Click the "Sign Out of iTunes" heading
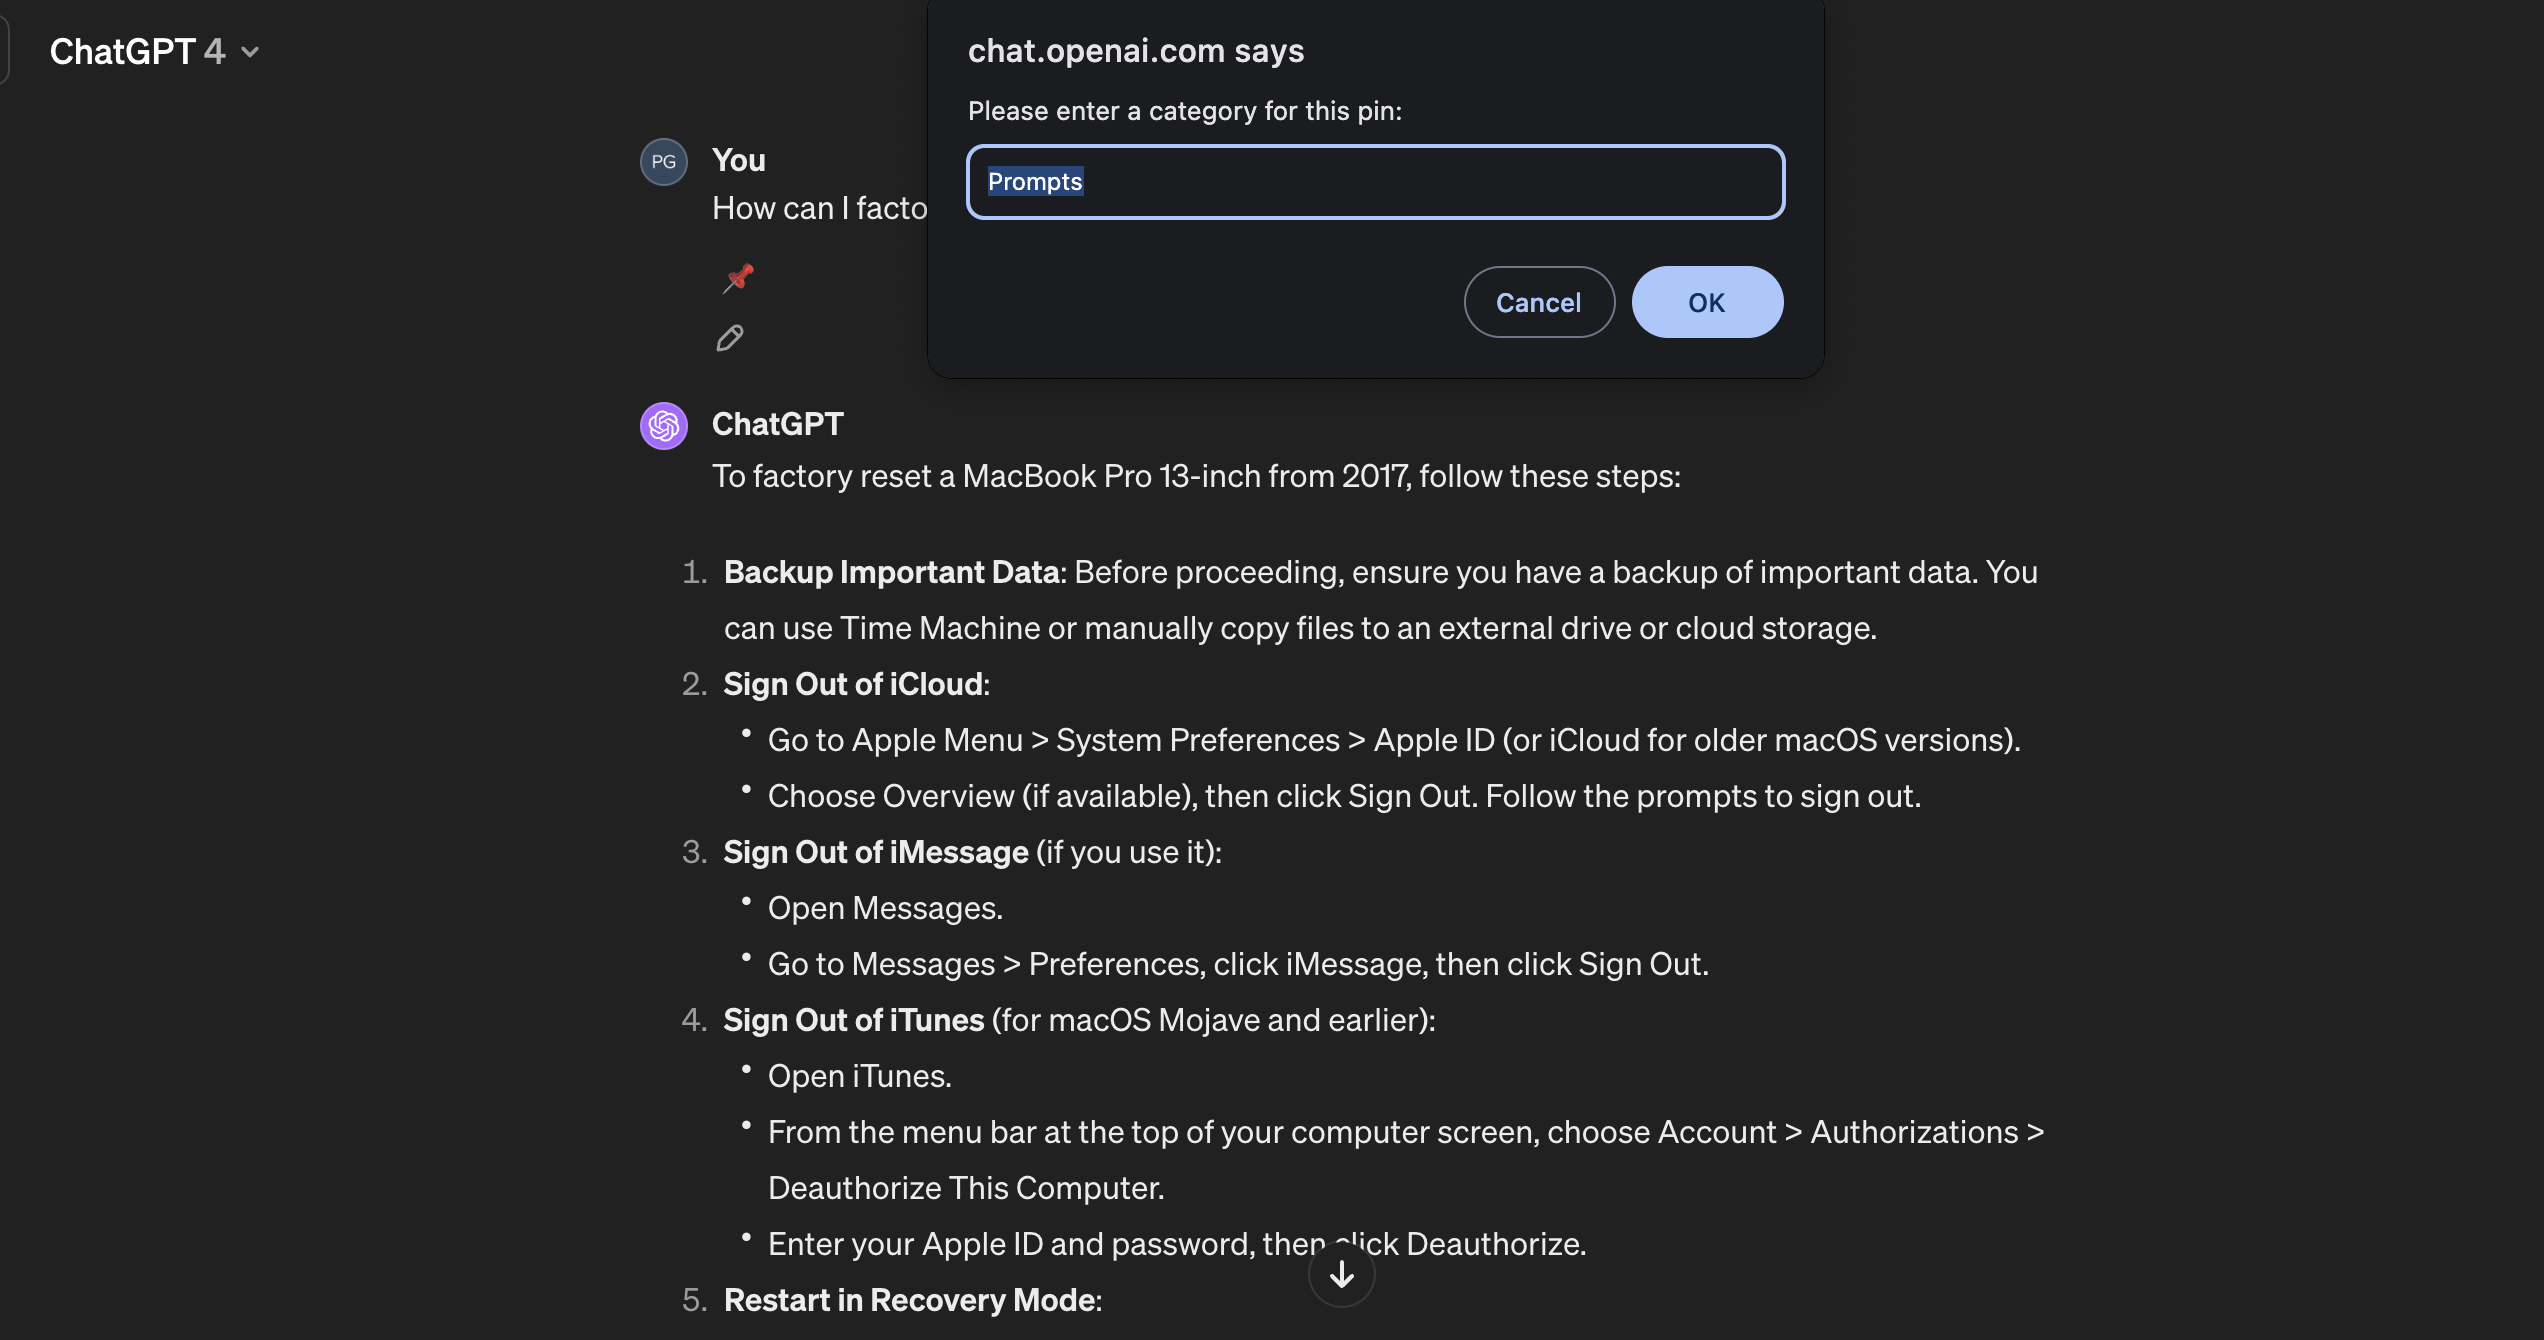Screen dimensions: 2544x1340 pos(853,1020)
